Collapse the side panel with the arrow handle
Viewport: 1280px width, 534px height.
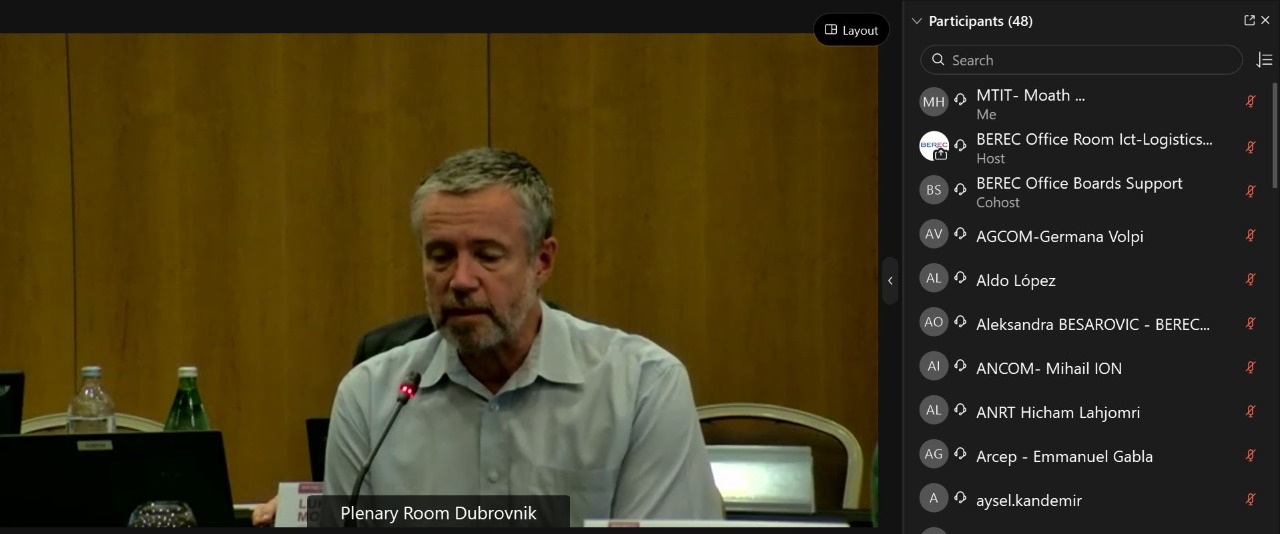pyautogui.click(x=890, y=281)
